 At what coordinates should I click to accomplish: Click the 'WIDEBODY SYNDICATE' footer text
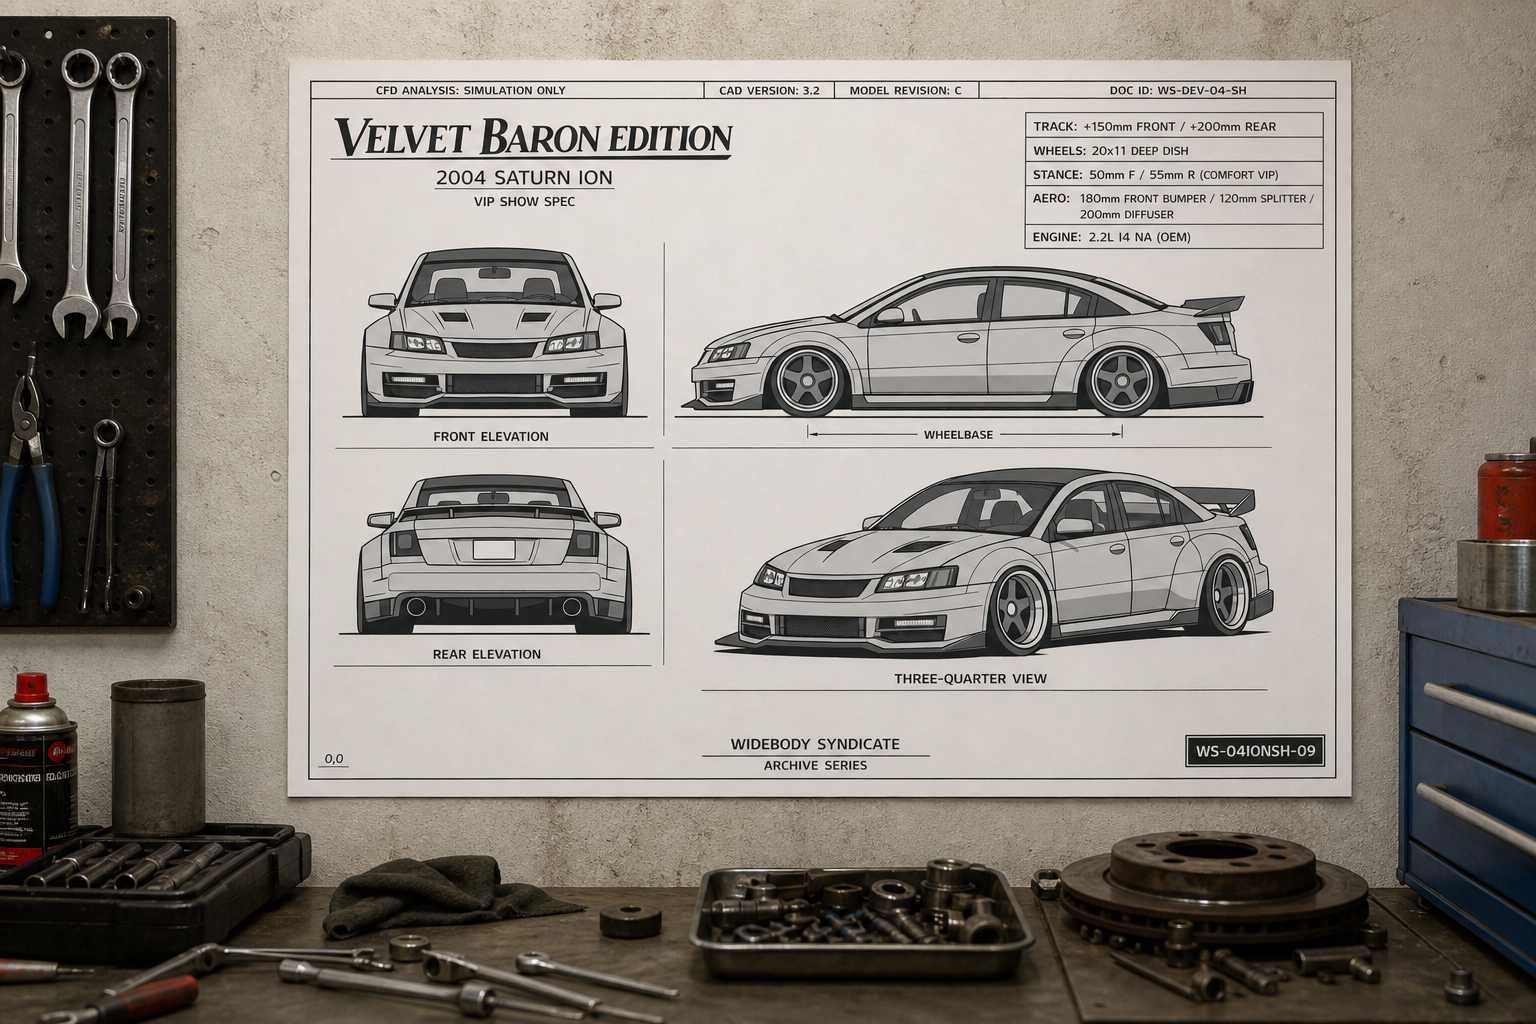pyautogui.click(x=815, y=744)
